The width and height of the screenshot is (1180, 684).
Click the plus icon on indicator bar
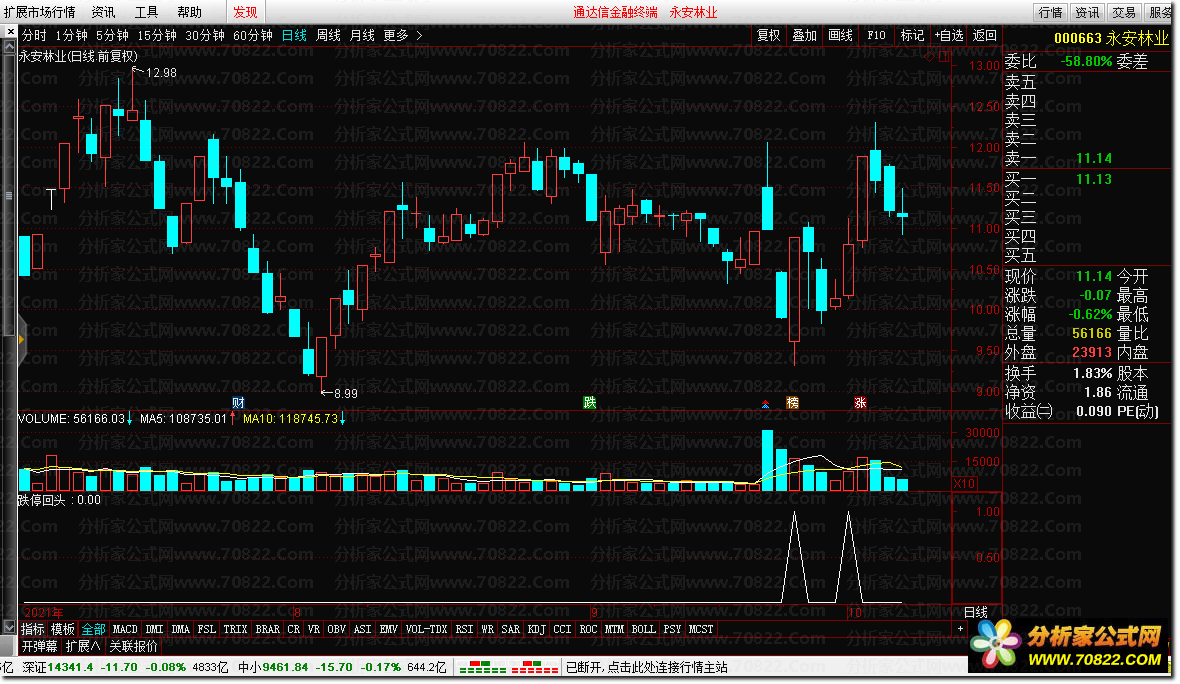pos(960,628)
